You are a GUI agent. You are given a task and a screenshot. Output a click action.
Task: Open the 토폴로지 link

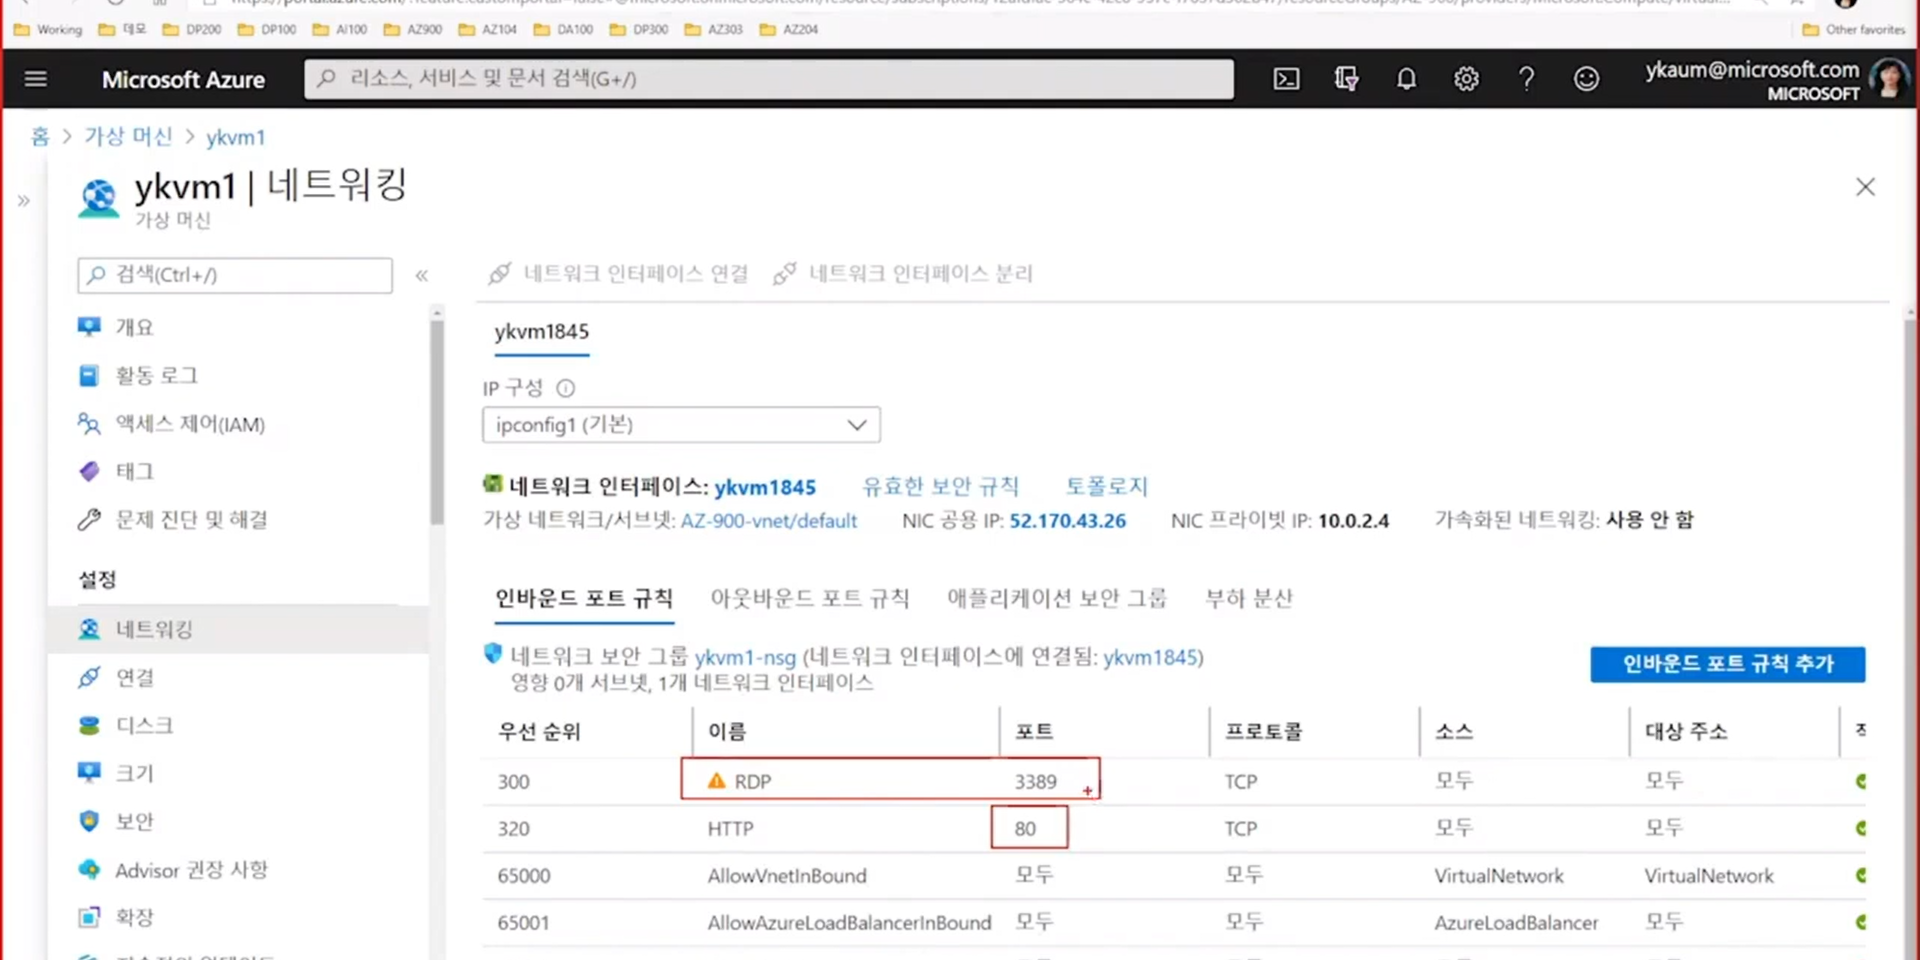[x=1106, y=486]
